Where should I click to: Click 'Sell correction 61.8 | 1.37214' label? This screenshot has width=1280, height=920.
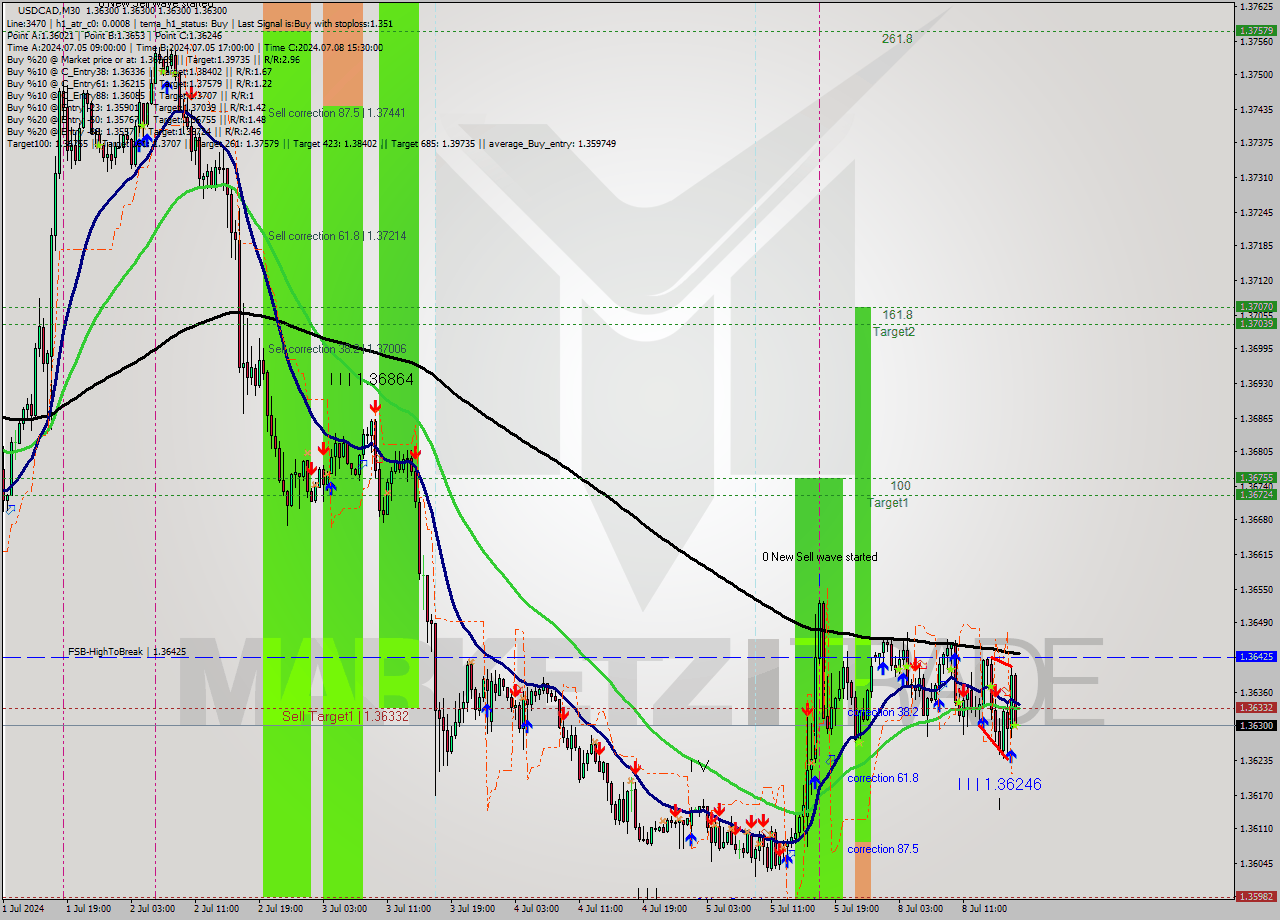click(337, 236)
